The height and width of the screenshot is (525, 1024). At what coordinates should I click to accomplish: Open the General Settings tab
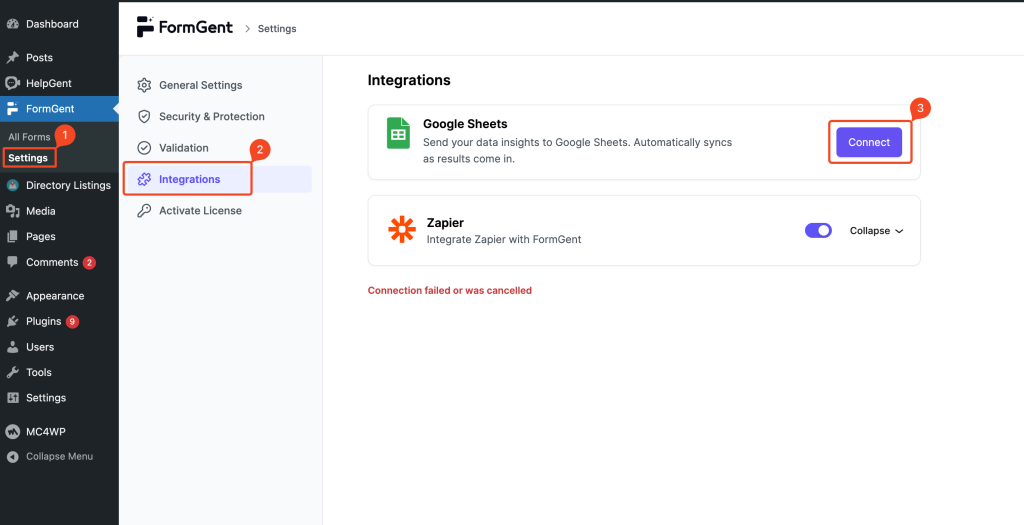click(x=217, y=86)
